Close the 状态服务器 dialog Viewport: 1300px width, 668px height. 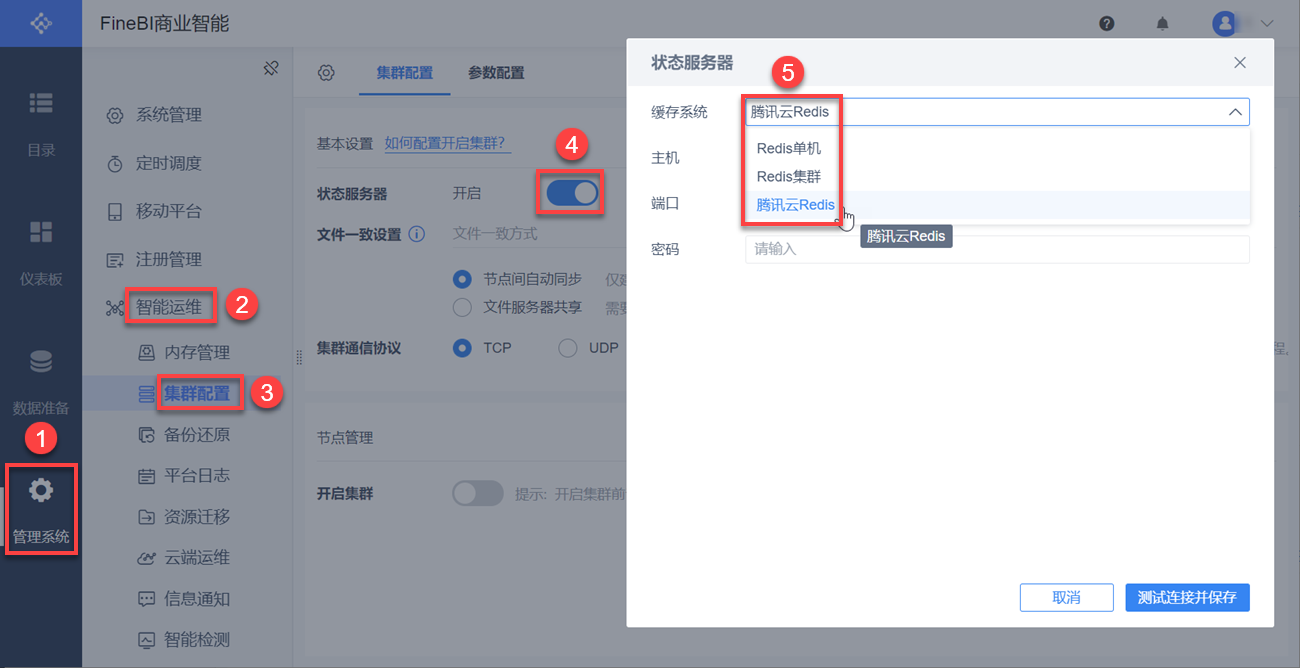click(1240, 62)
